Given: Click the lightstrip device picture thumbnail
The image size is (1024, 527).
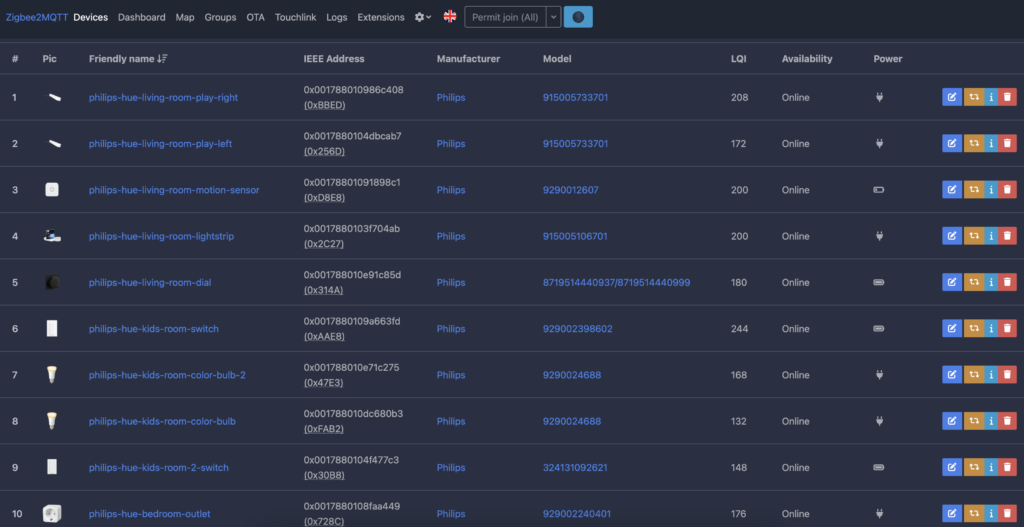Looking at the screenshot, I should point(52,236).
